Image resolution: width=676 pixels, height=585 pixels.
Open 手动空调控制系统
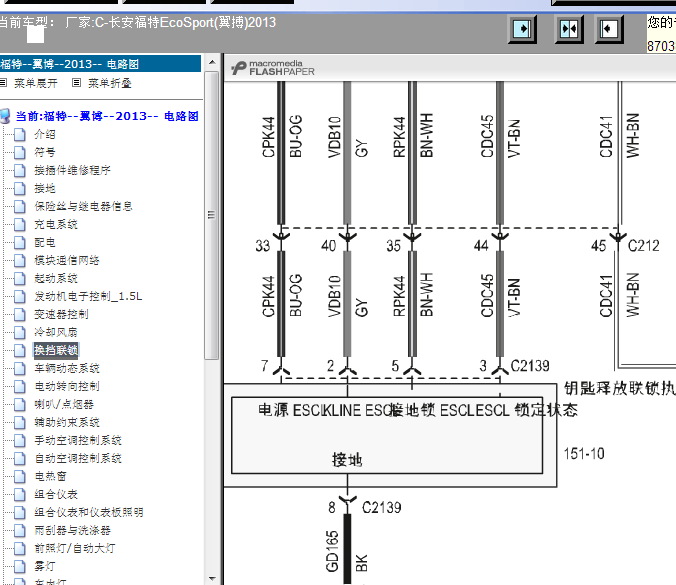[78, 441]
